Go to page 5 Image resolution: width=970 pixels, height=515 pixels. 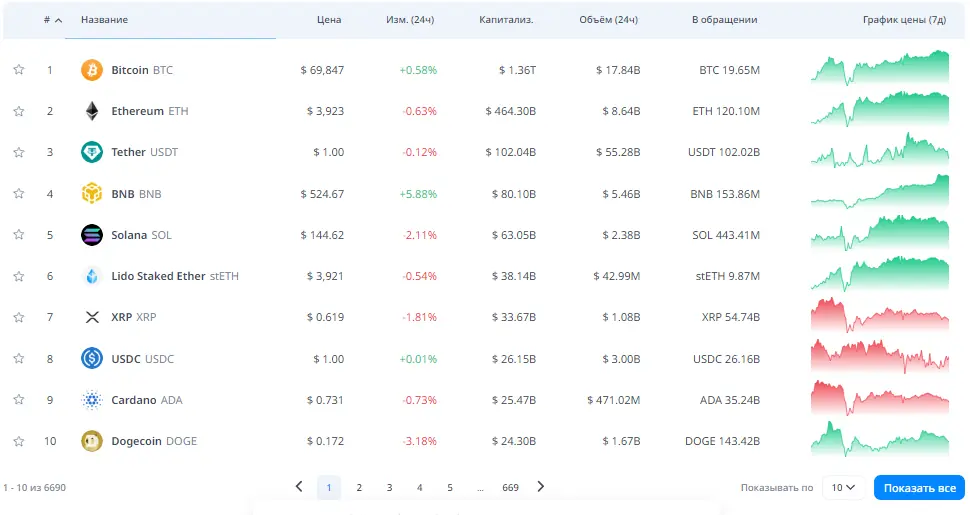(x=450, y=488)
